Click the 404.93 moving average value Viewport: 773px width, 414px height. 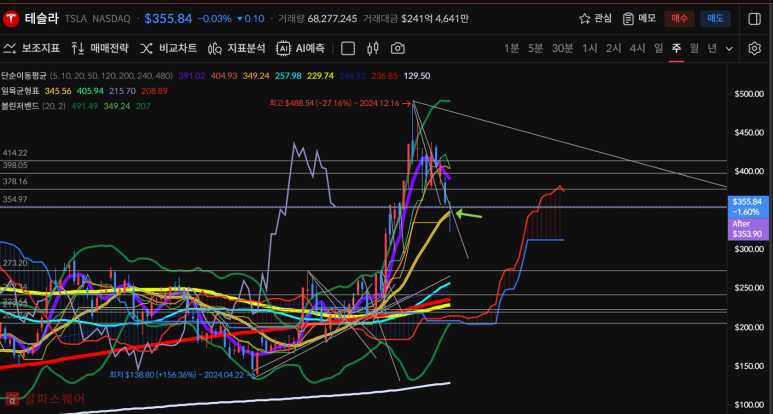224,76
